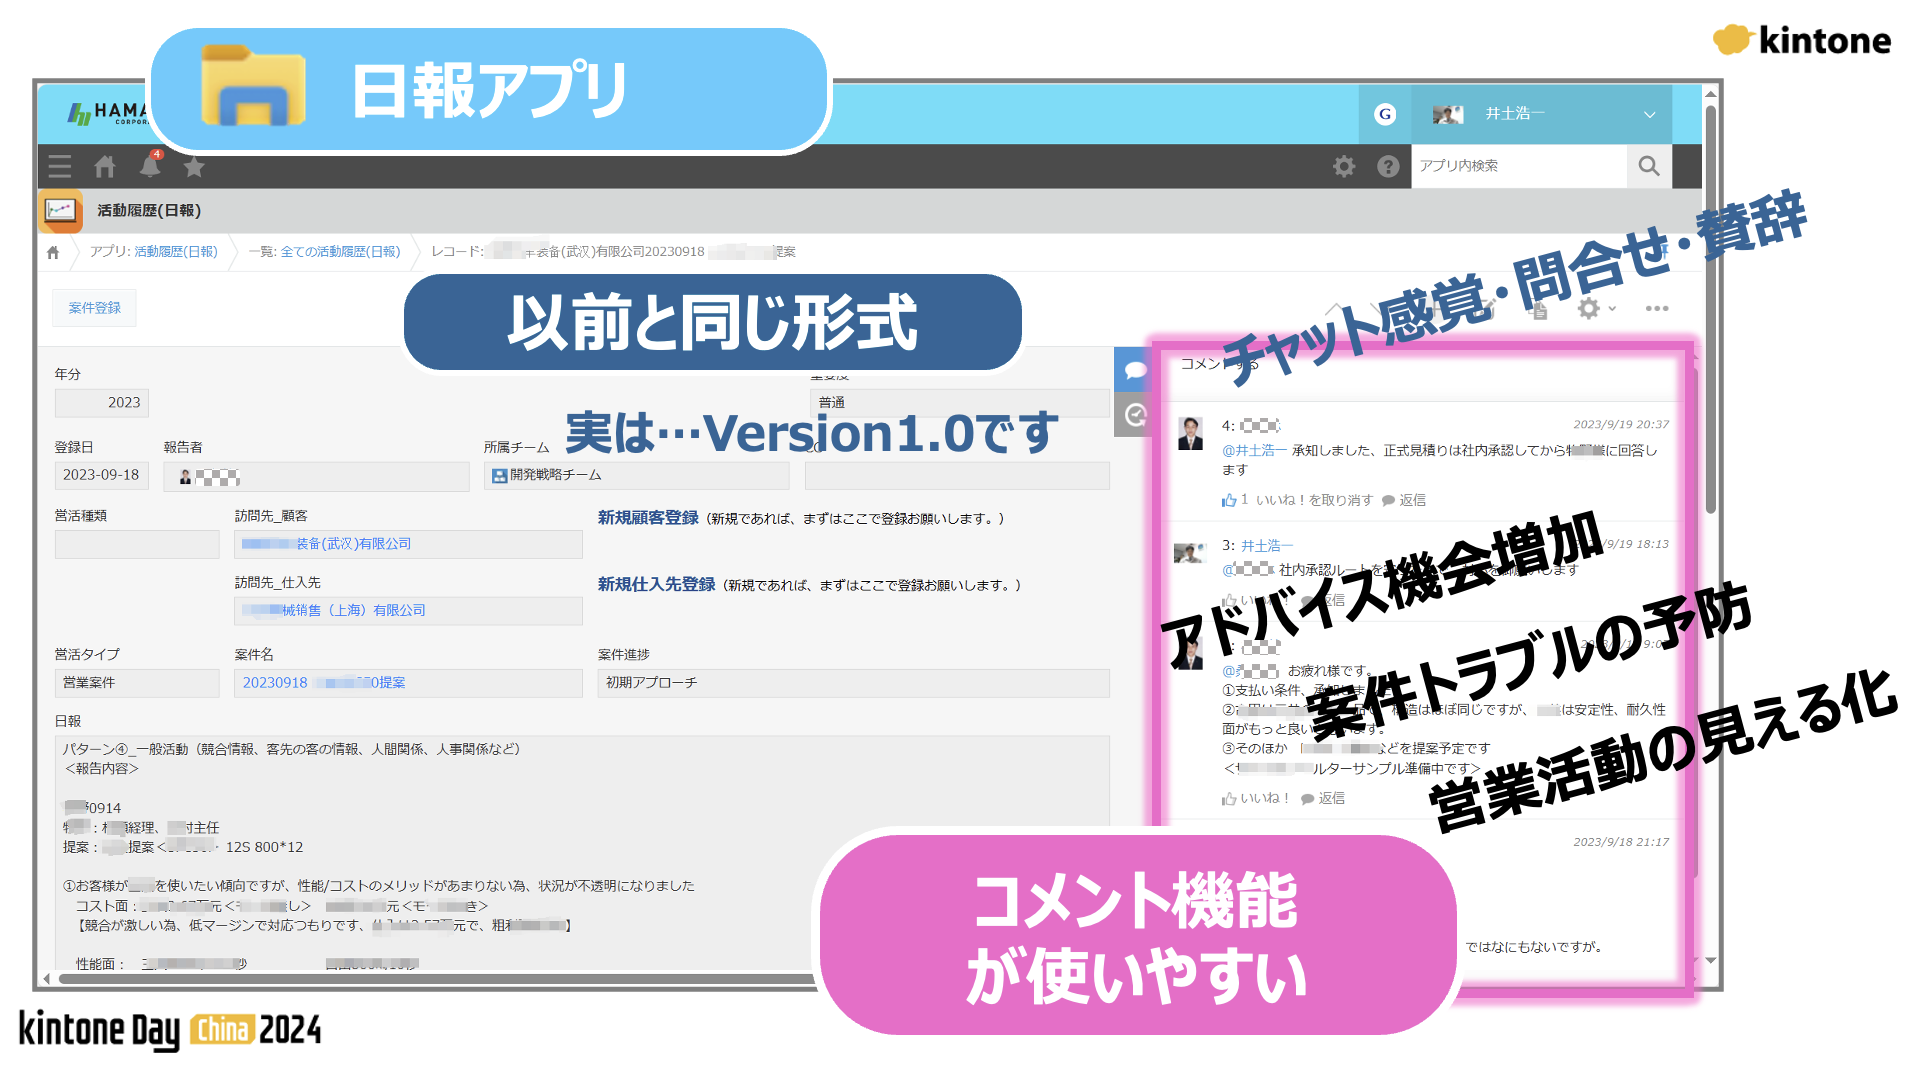
Task: Go to portal home icon in toolbar
Action: pyautogui.click(x=105, y=166)
